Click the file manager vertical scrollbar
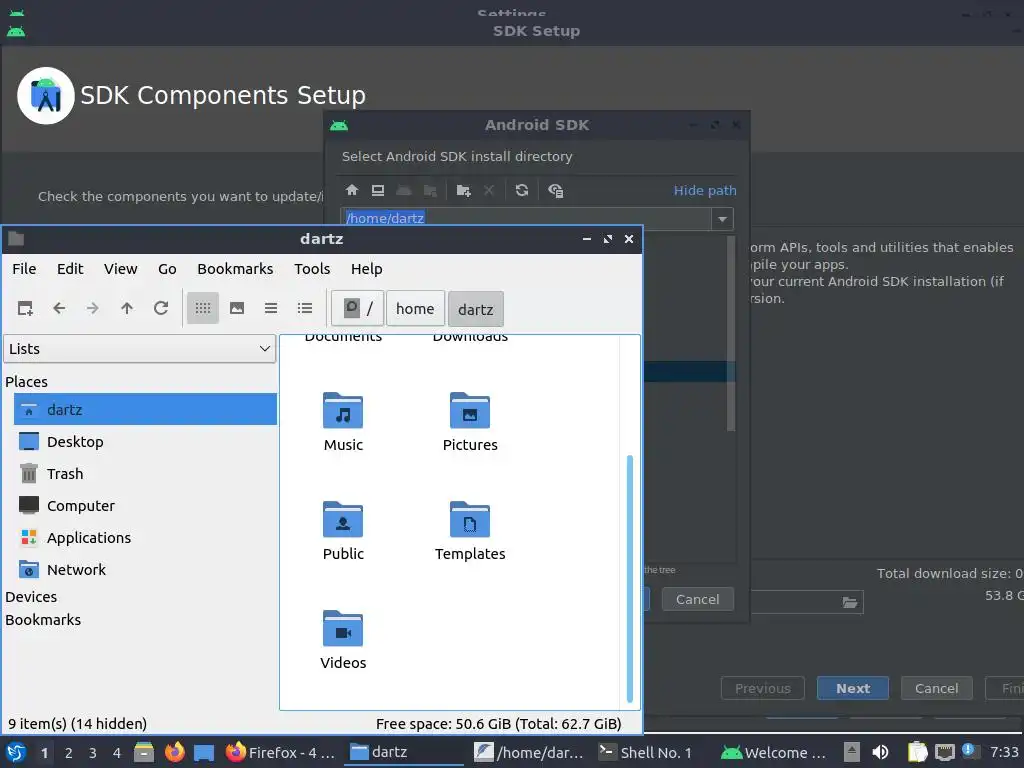 coord(630,579)
